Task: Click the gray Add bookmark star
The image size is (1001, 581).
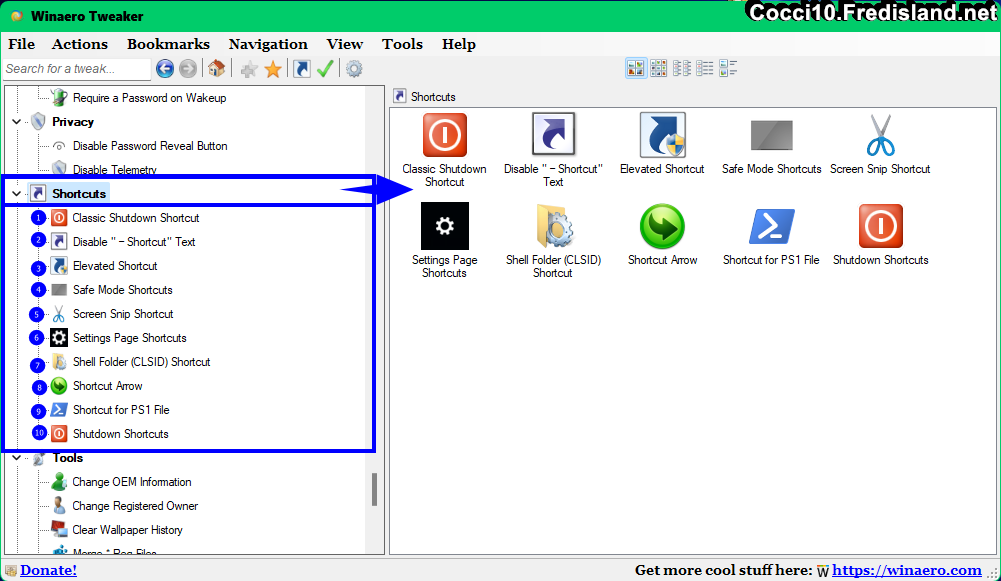Action: pyautogui.click(x=249, y=69)
